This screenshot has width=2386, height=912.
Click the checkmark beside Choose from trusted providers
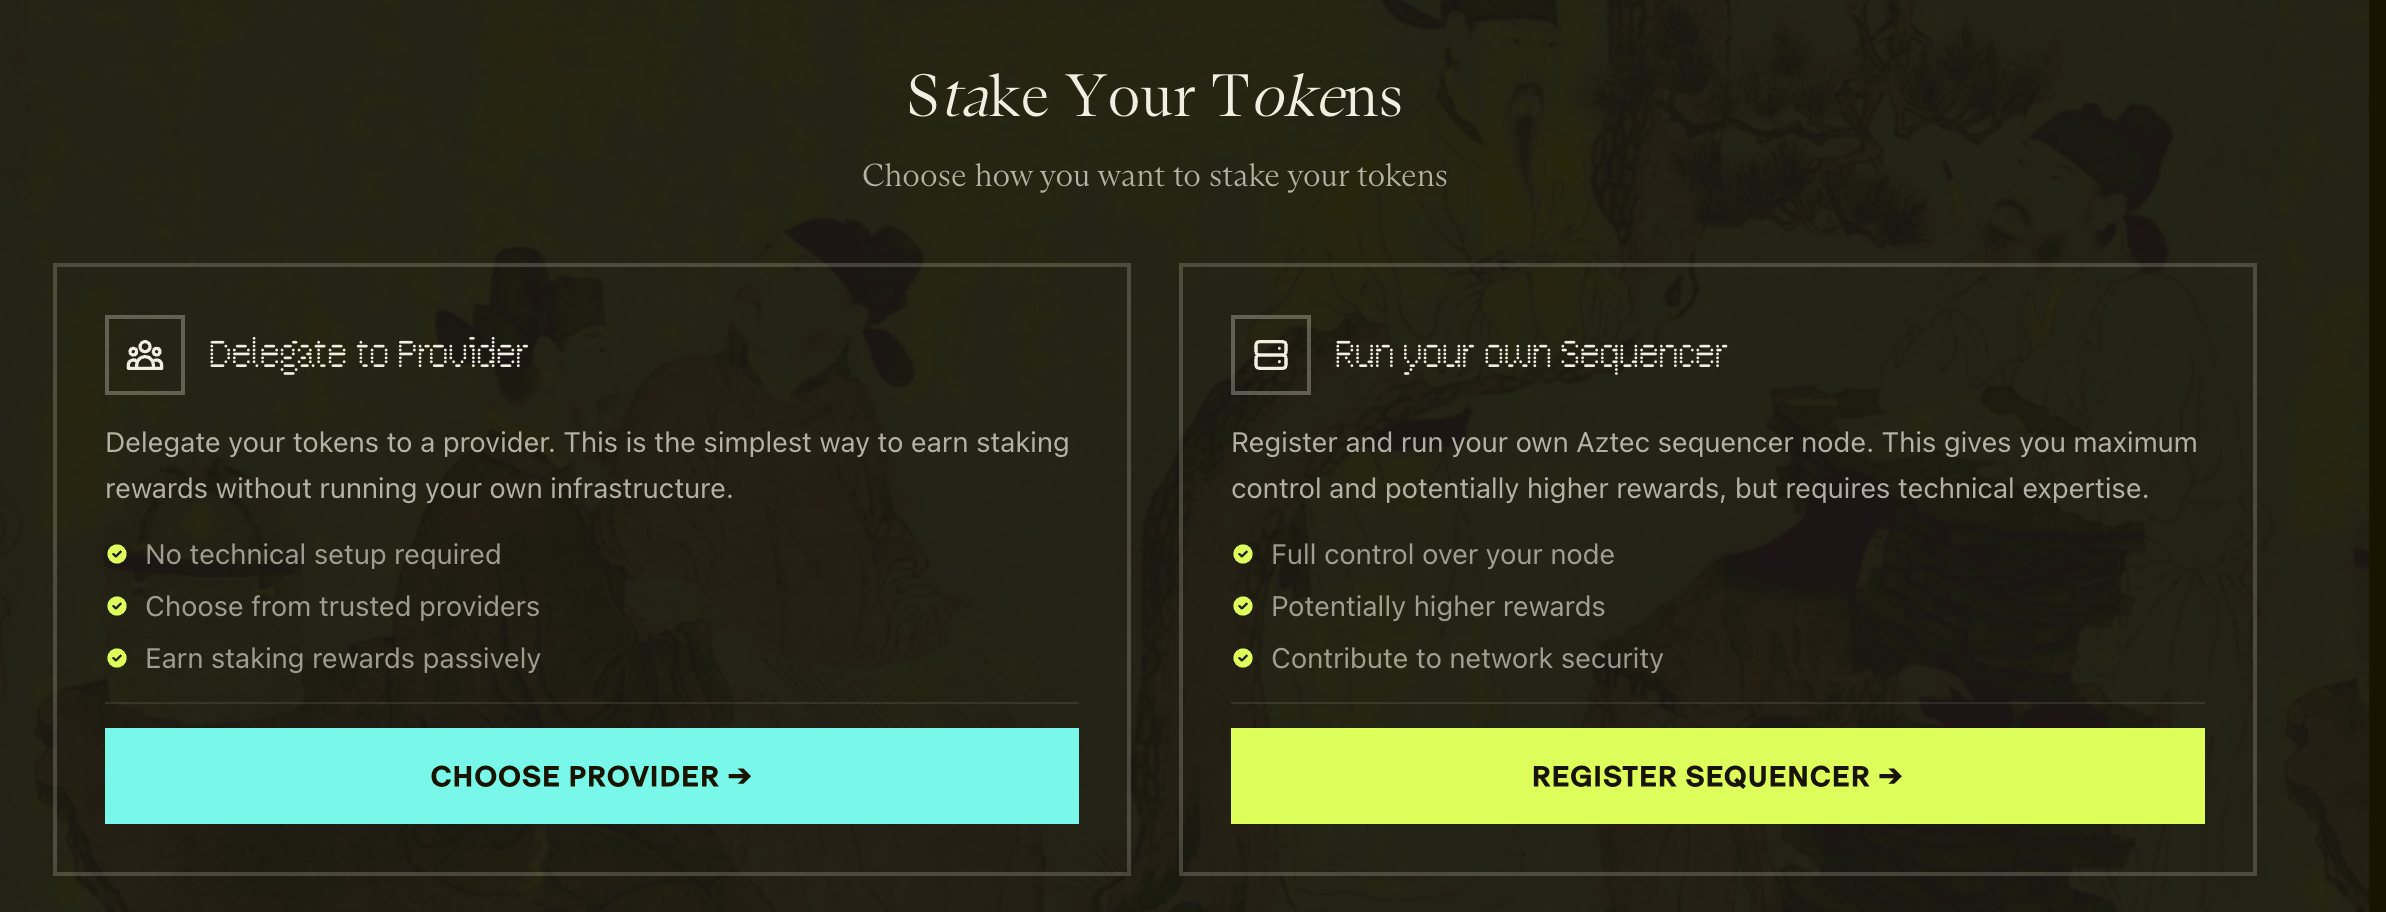coord(117,607)
